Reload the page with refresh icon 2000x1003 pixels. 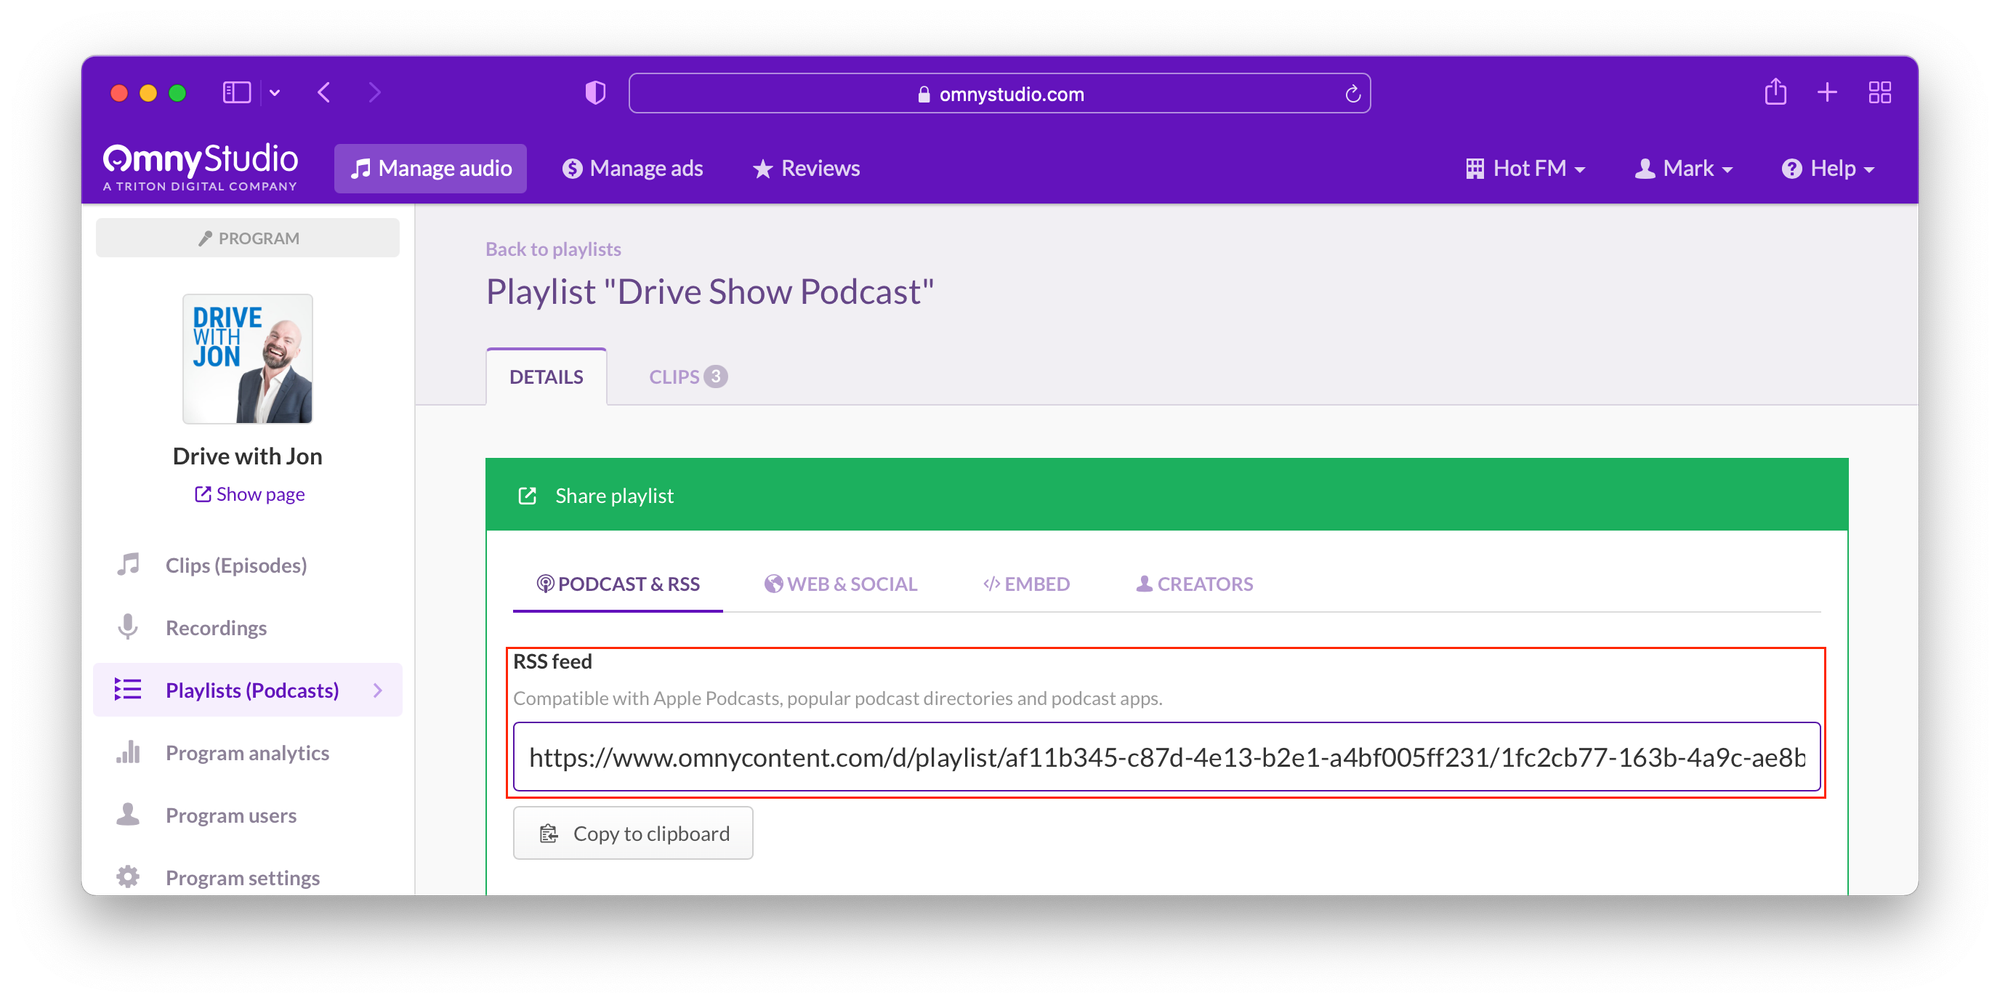tap(1352, 94)
